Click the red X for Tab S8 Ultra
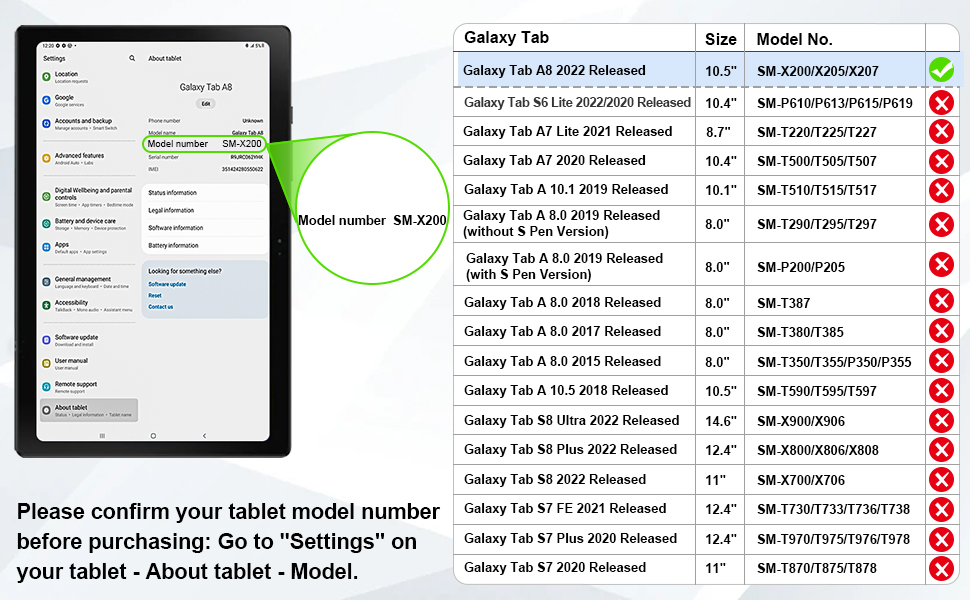 pos(942,421)
